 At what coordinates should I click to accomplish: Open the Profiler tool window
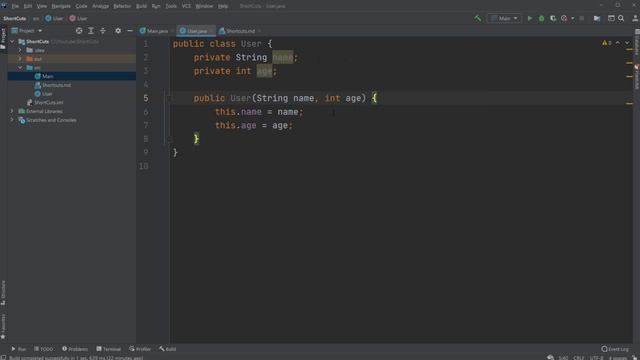pyautogui.click(x=140, y=349)
